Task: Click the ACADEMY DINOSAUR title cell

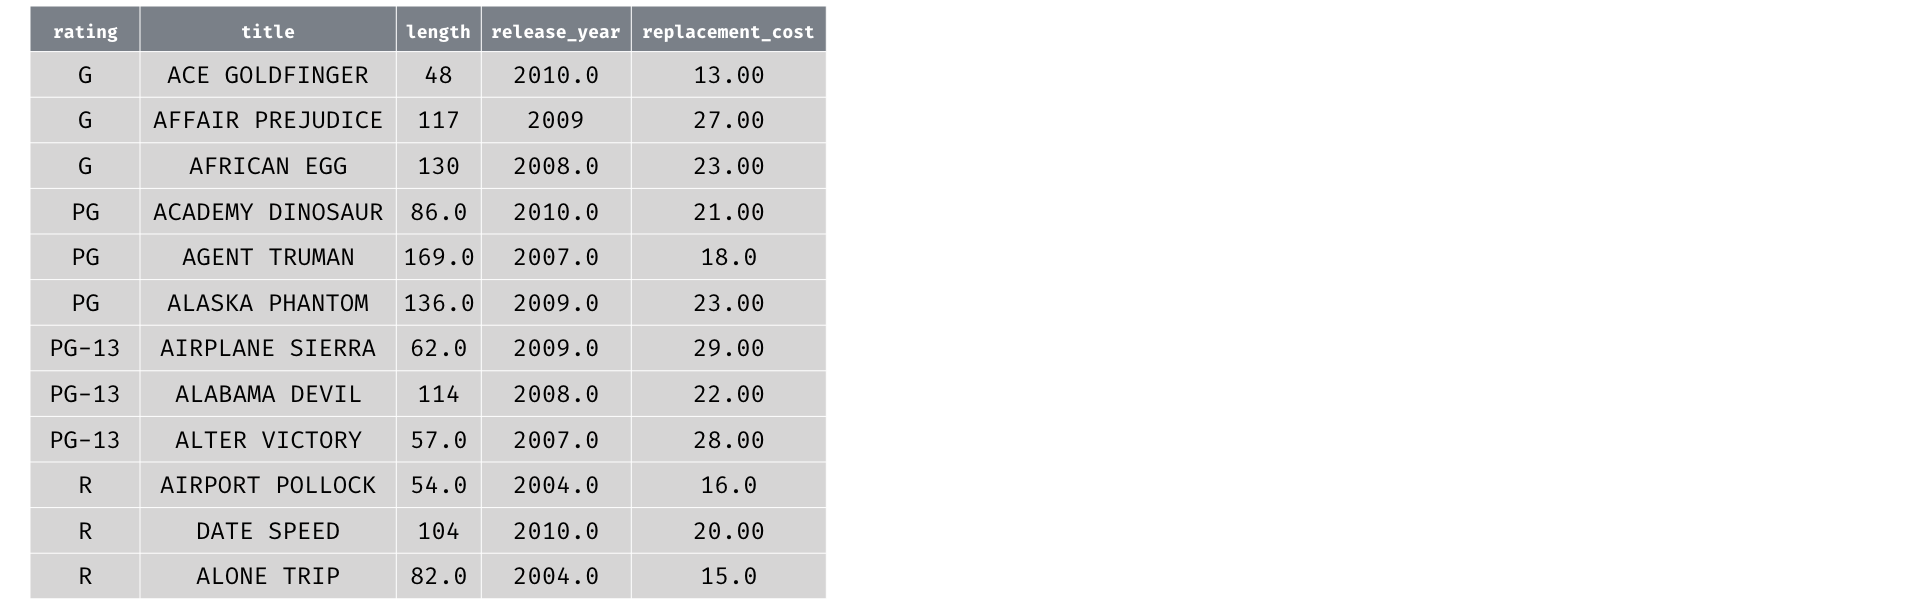Action: click(268, 212)
